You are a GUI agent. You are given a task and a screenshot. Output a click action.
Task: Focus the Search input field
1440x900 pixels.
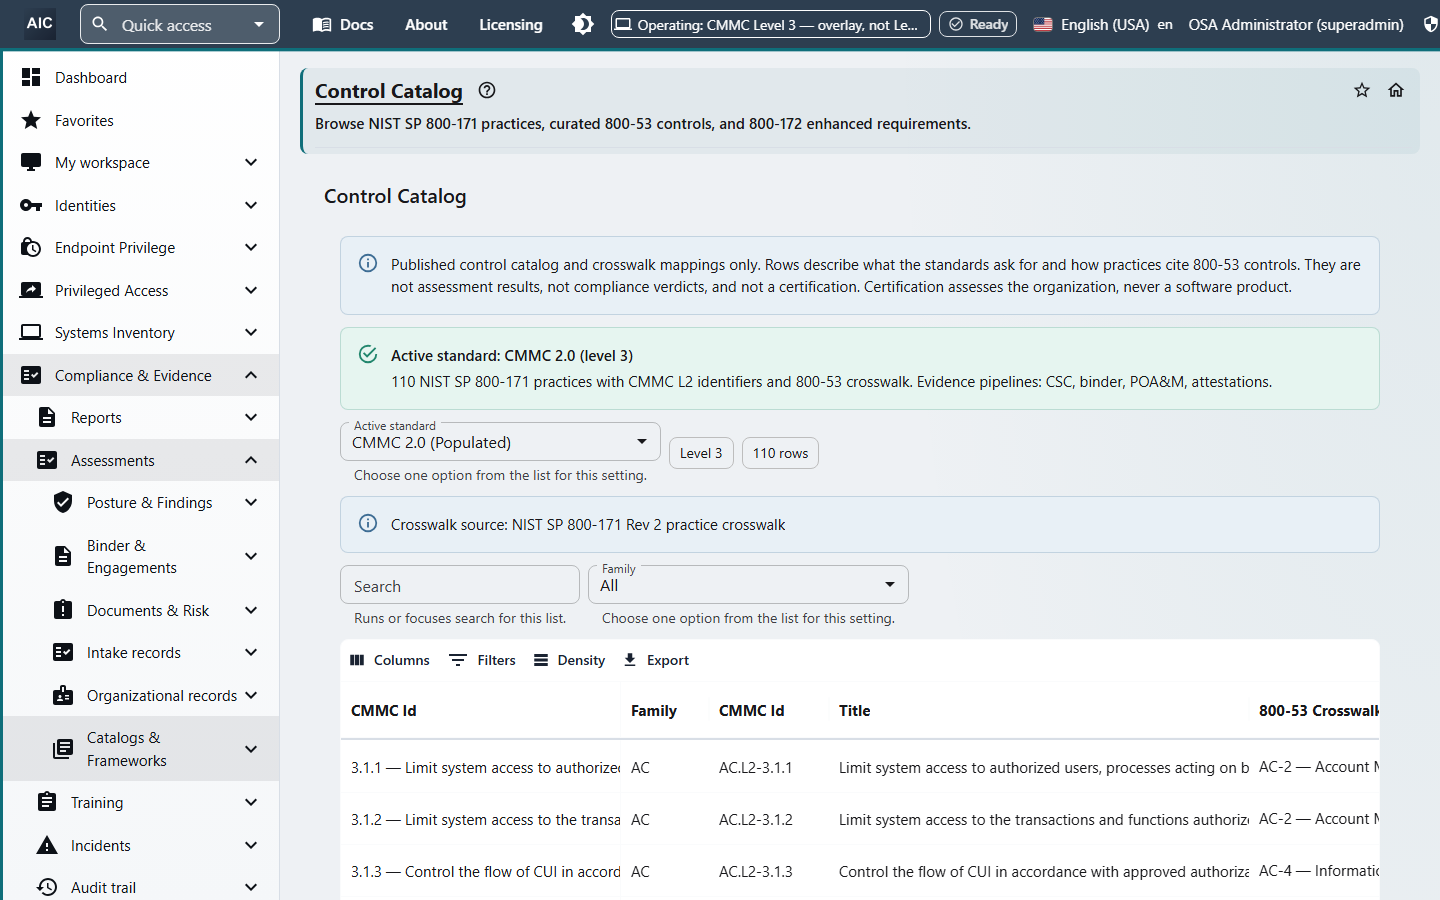(x=460, y=585)
